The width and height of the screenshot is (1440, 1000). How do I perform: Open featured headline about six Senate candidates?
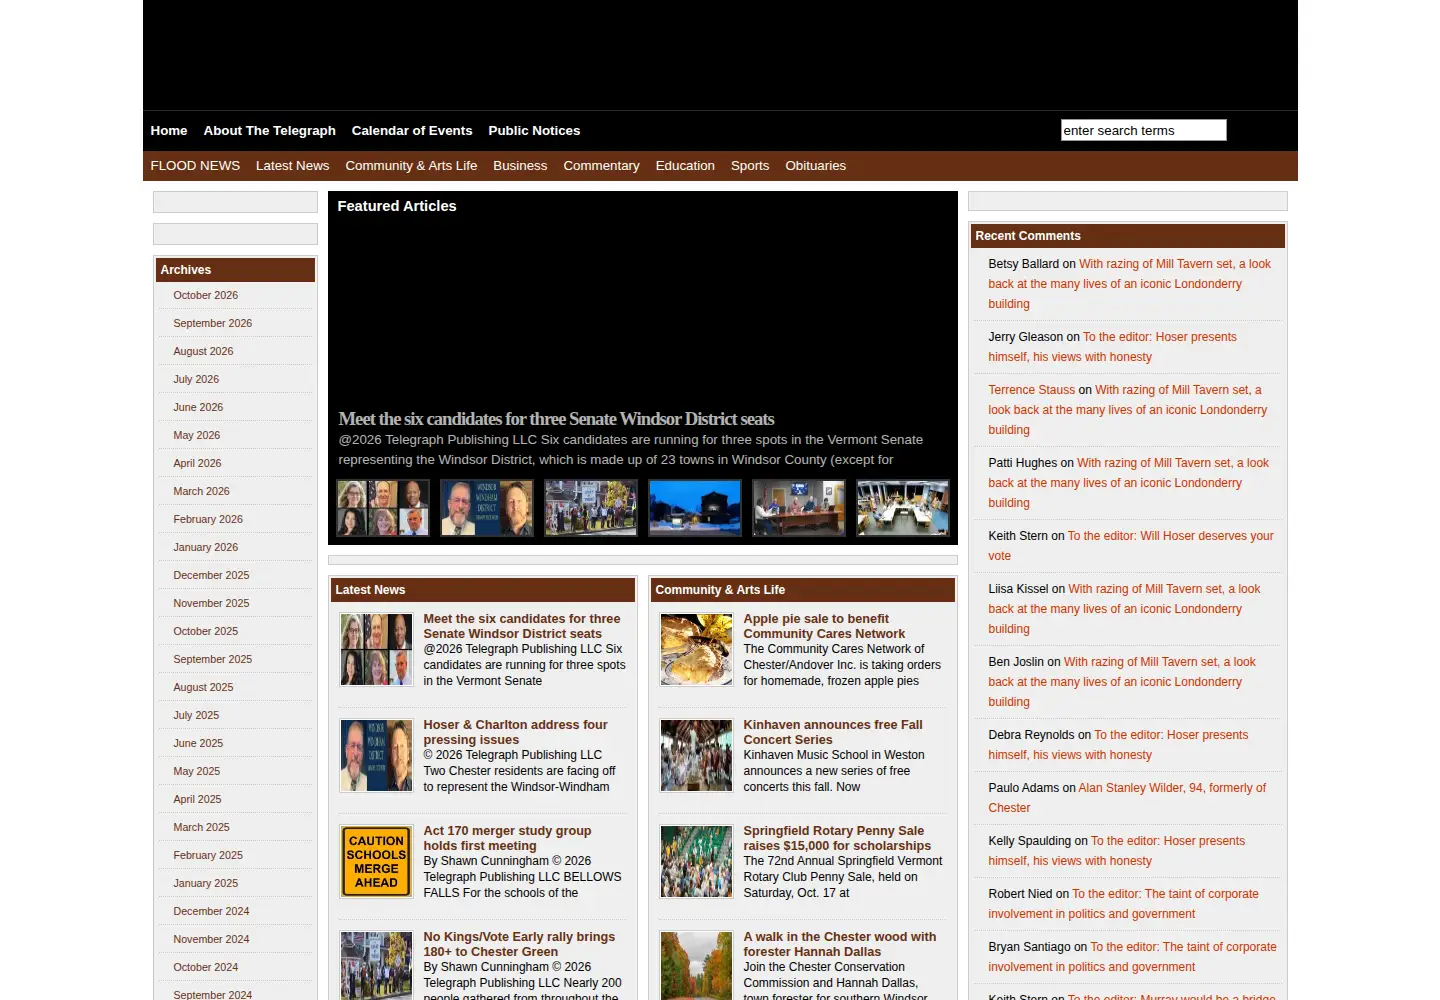(556, 419)
